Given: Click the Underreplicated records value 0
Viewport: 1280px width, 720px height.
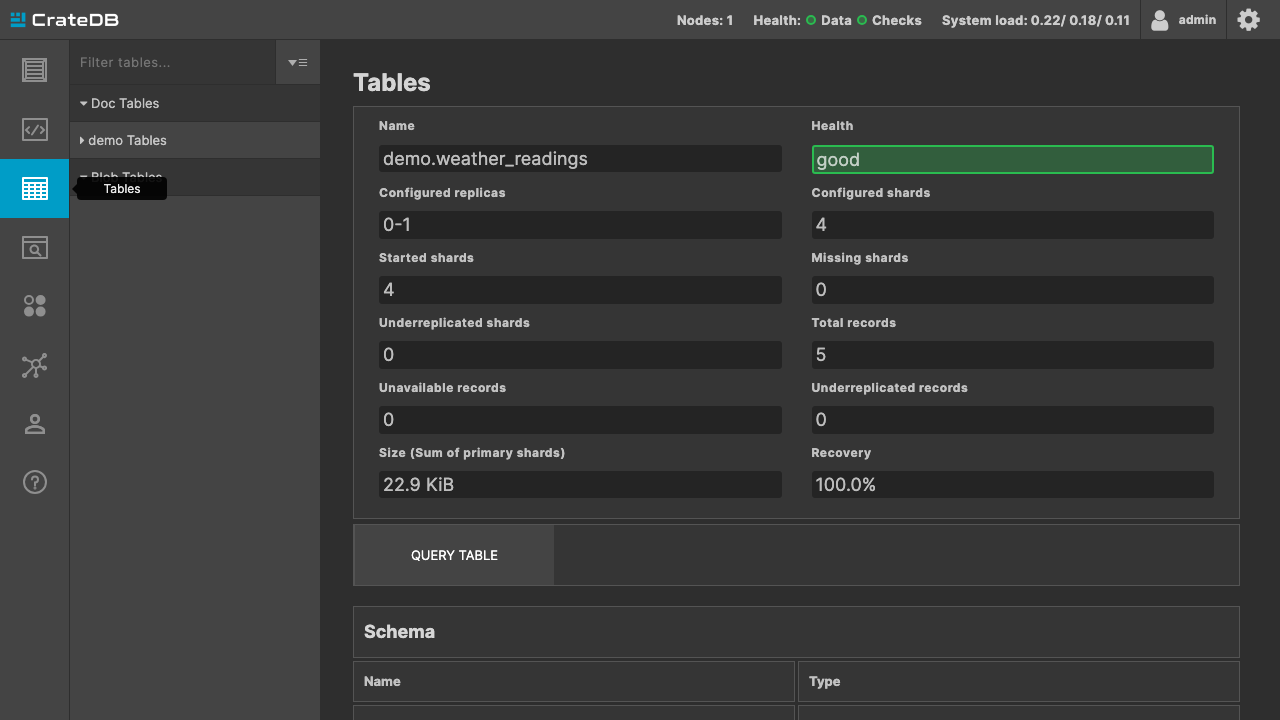Looking at the screenshot, I should pyautogui.click(x=1012, y=419).
